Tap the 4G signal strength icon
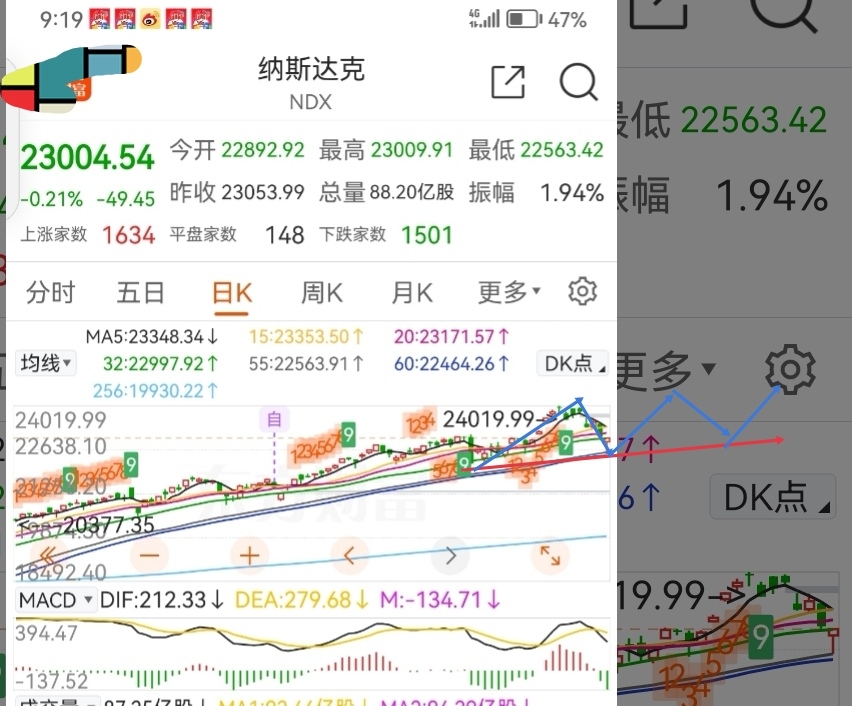Viewport: 852px width, 706px height. pos(484,18)
